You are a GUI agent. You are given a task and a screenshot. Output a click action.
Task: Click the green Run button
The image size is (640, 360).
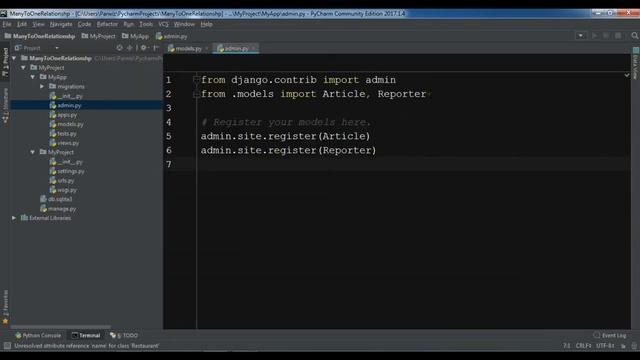coord(594,36)
